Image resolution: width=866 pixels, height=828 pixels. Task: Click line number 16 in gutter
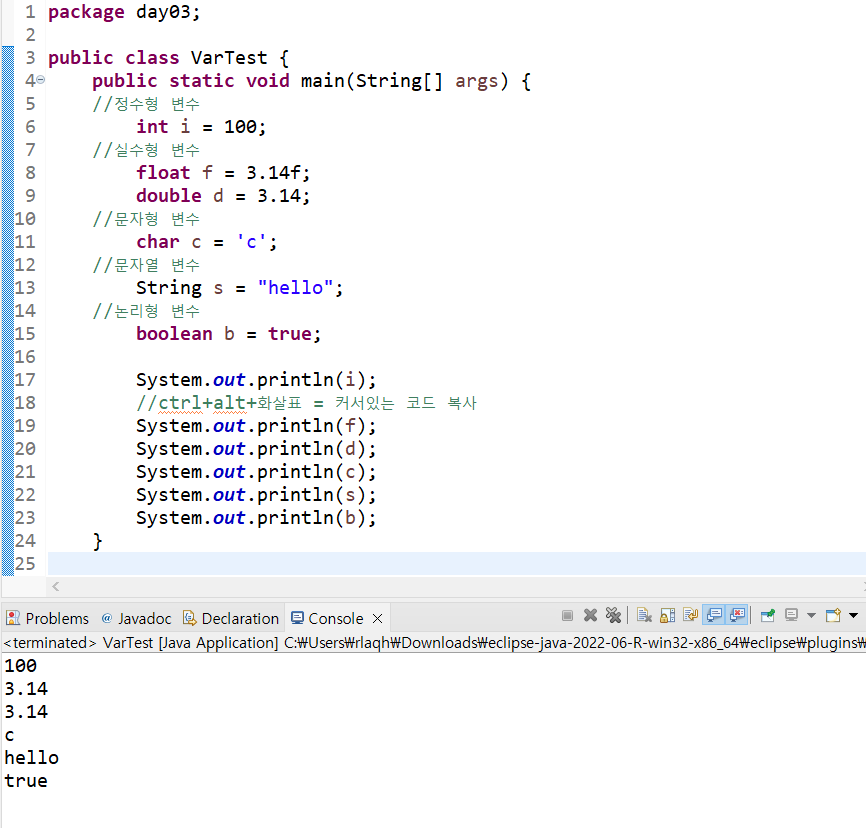pyautogui.click(x=25, y=356)
